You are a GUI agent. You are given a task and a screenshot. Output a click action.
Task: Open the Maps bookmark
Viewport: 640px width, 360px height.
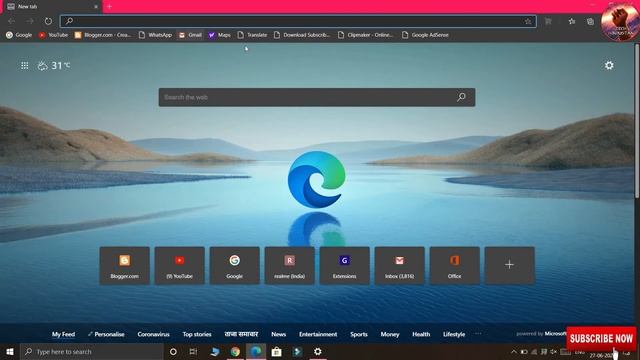click(220, 35)
